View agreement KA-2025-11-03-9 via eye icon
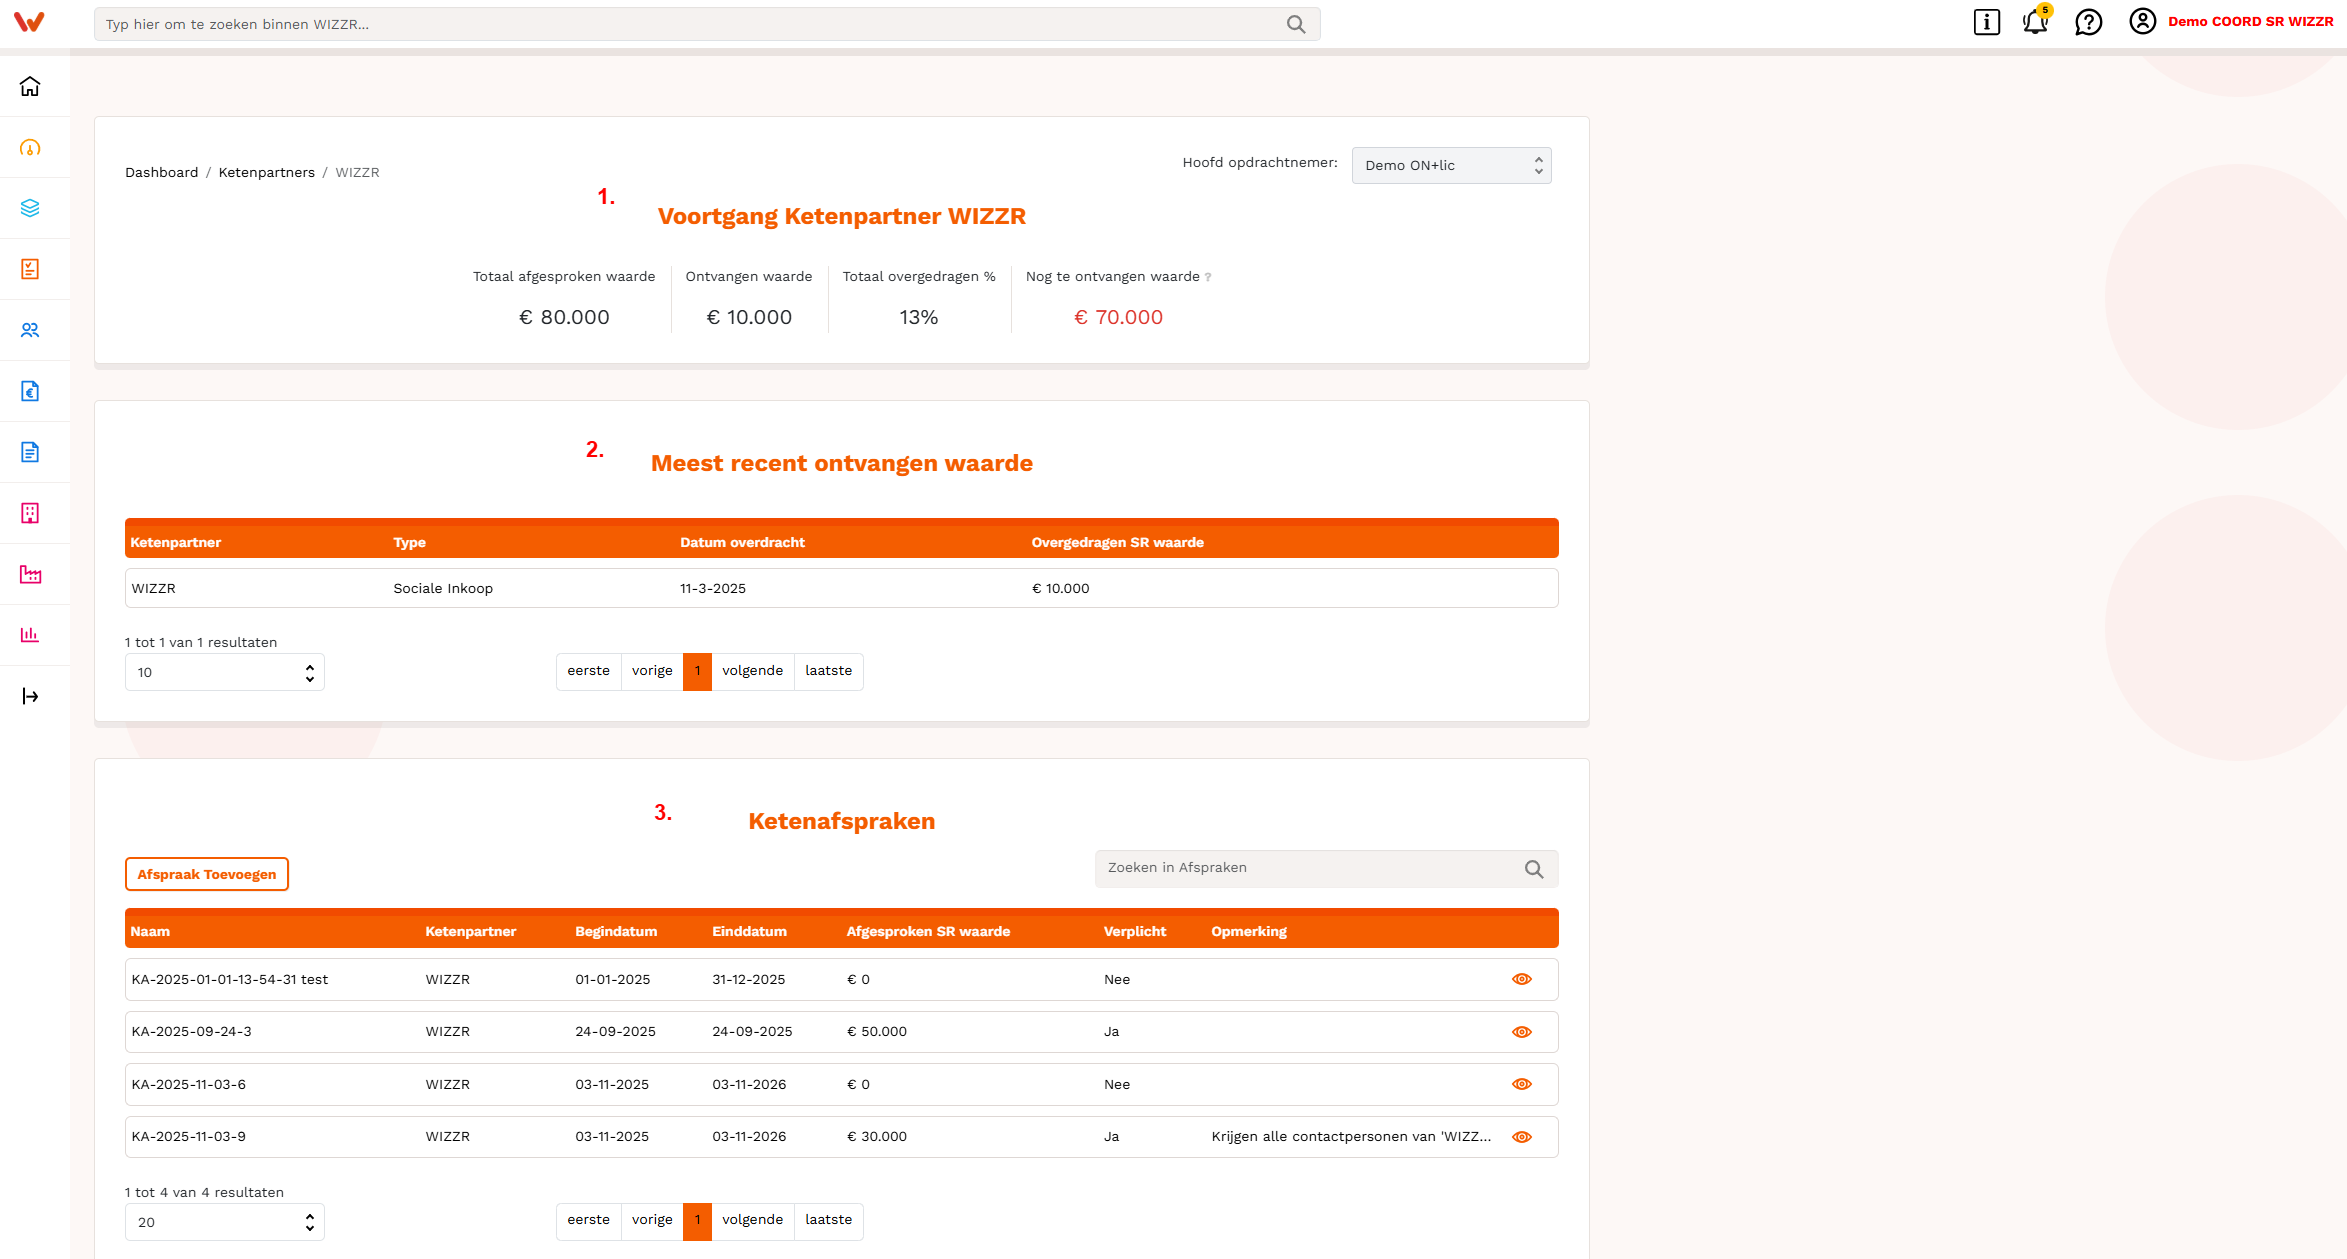2347x1259 pixels. tap(1522, 1137)
